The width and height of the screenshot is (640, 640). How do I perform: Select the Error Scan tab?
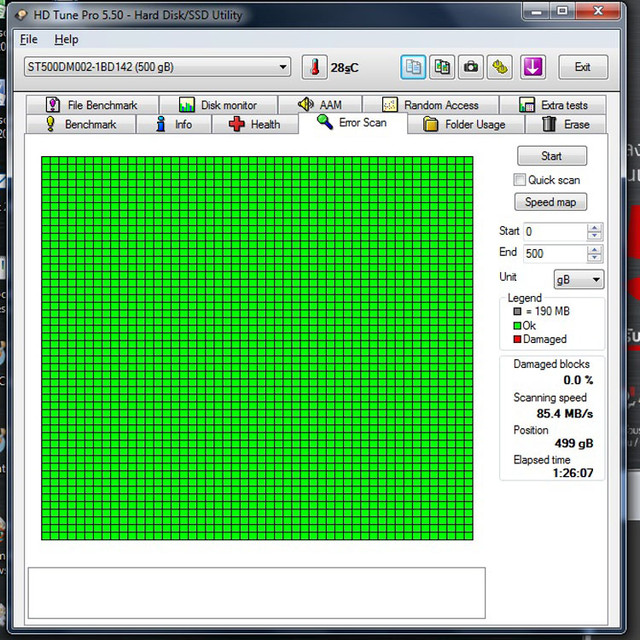[353, 122]
